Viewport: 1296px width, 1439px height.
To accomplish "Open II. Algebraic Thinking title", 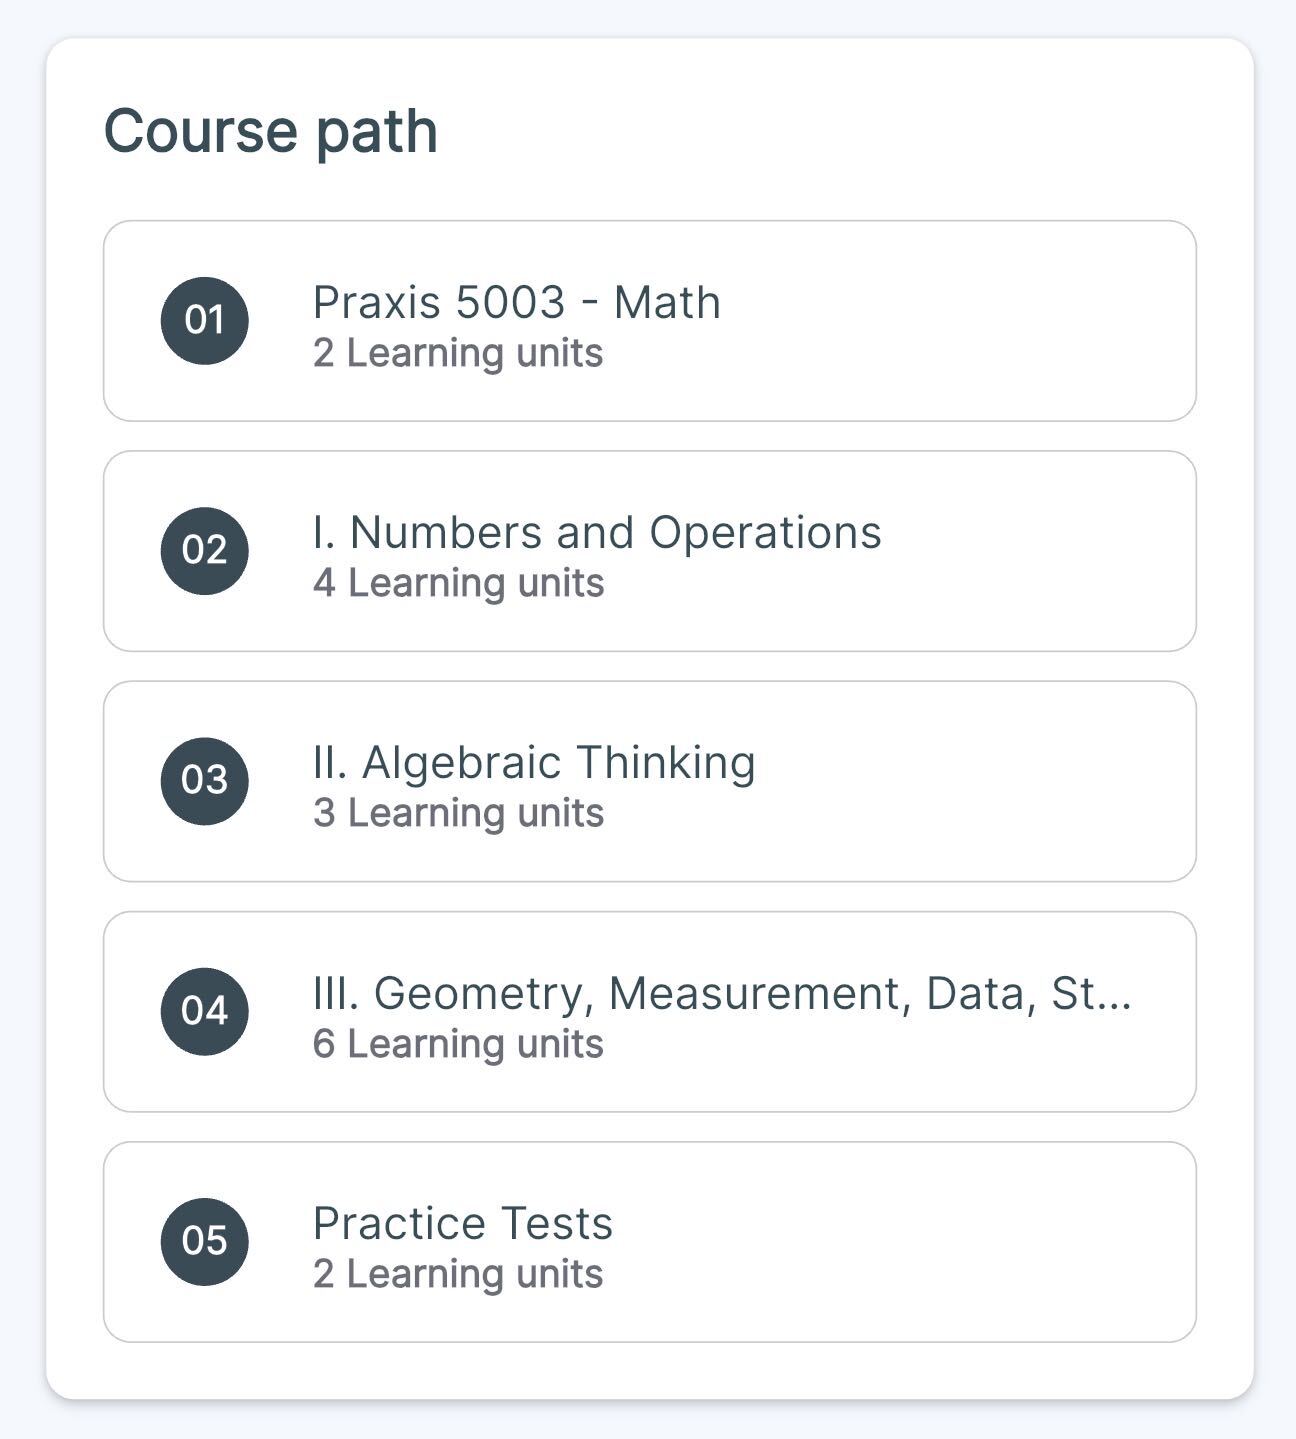I will click(534, 762).
